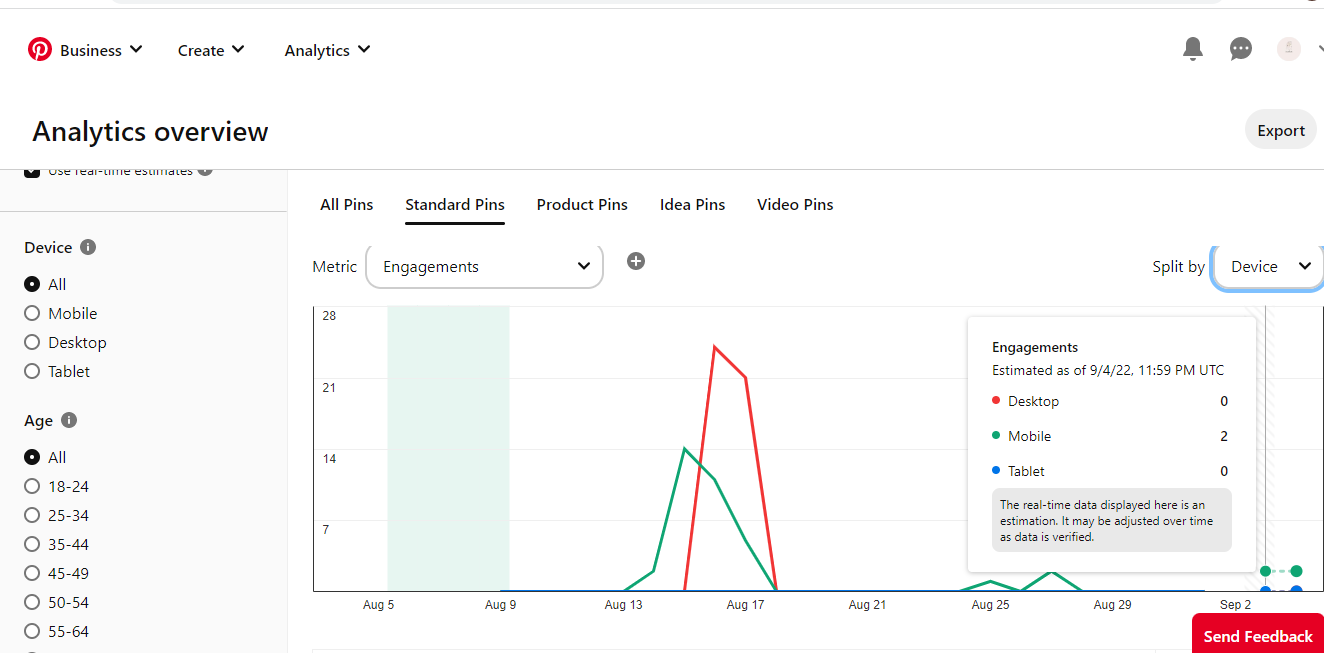Click the Export button
This screenshot has width=1324, height=653.
point(1280,131)
